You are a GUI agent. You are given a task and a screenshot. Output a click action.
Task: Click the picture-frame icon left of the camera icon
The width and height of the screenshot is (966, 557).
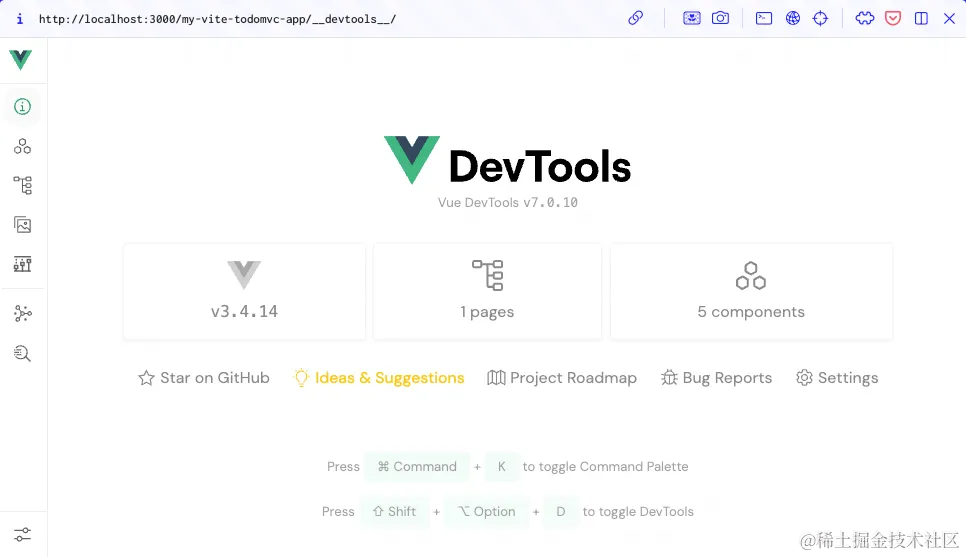[x=692, y=18]
